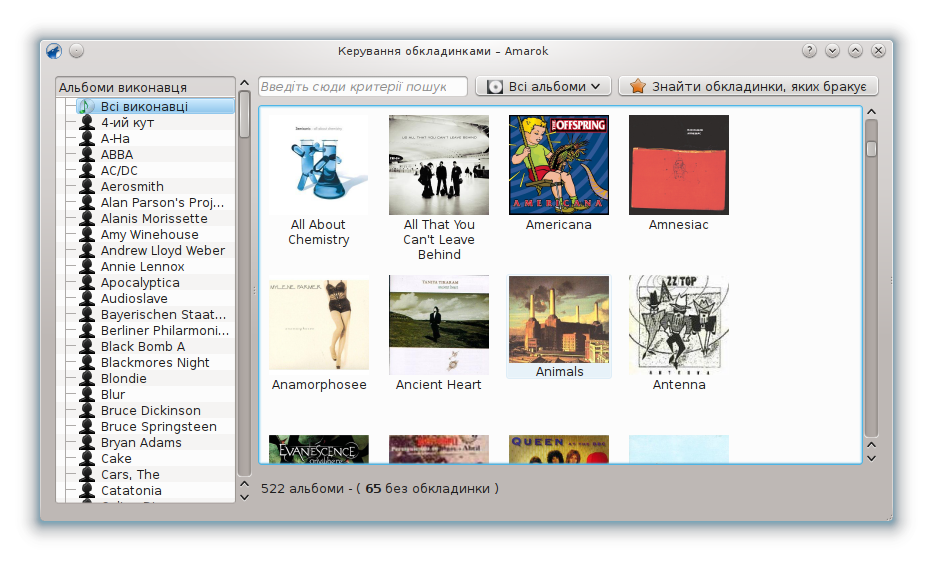933x561 pixels.
Task: Click the artist icon next to AC/DC
Action: coord(87,171)
